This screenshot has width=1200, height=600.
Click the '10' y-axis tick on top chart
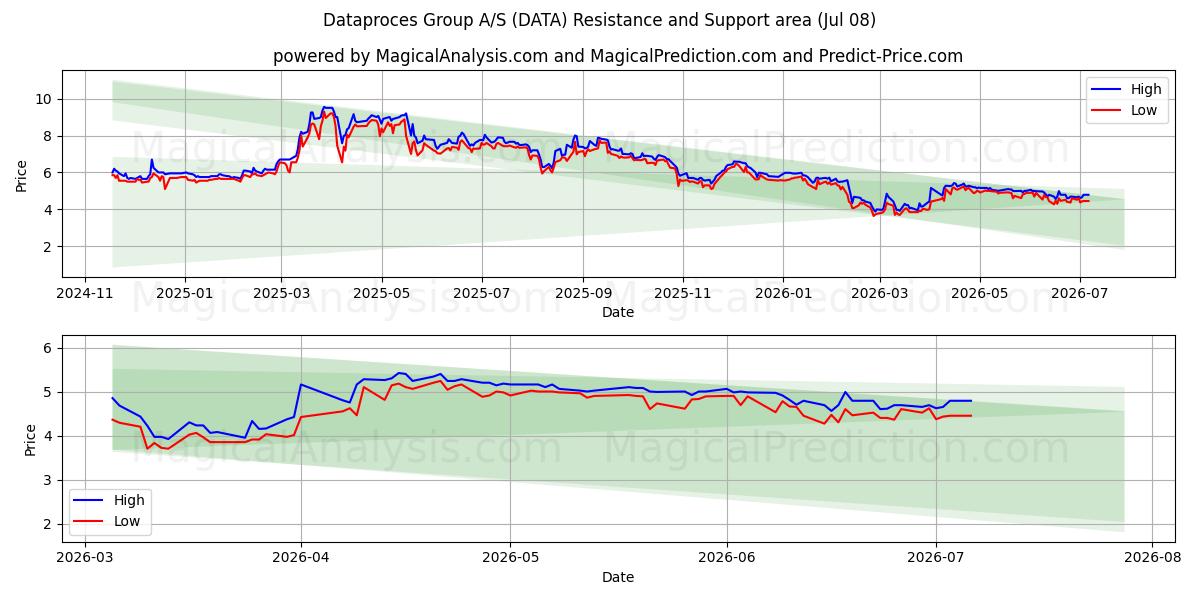pyautogui.click(x=44, y=99)
